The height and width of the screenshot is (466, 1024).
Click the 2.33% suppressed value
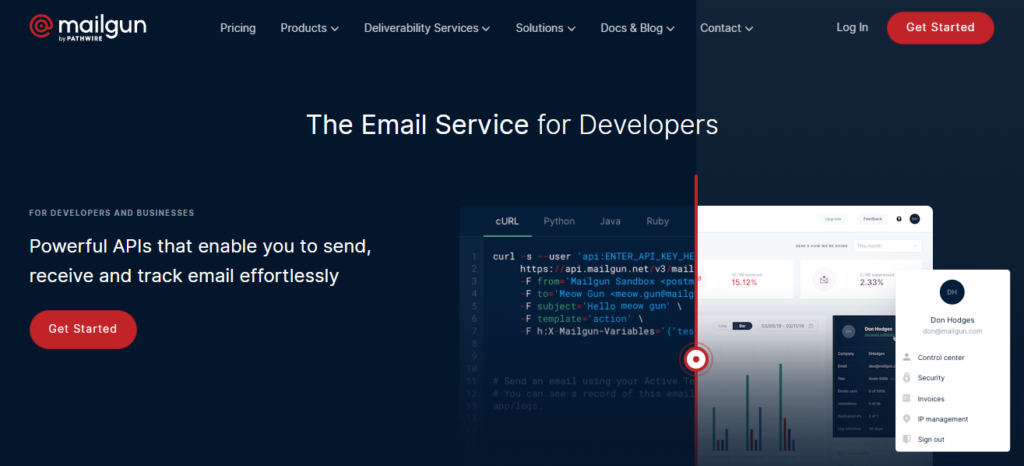pyautogui.click(x=872, y=283)
